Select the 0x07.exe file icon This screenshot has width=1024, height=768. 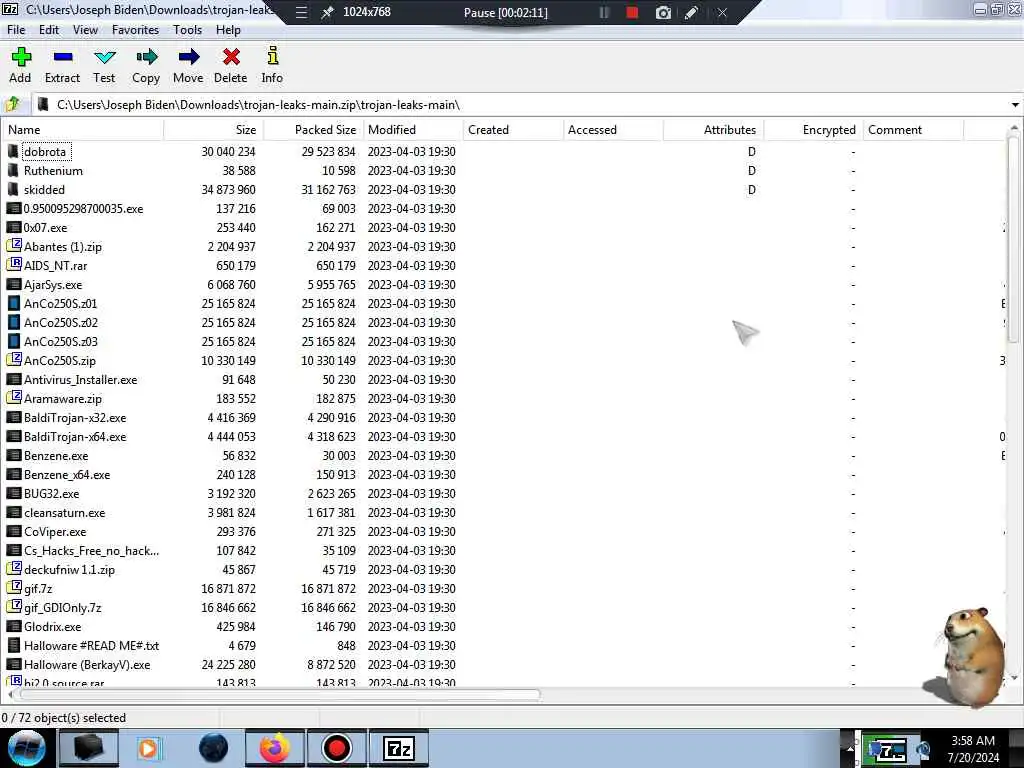click(14, 227)
